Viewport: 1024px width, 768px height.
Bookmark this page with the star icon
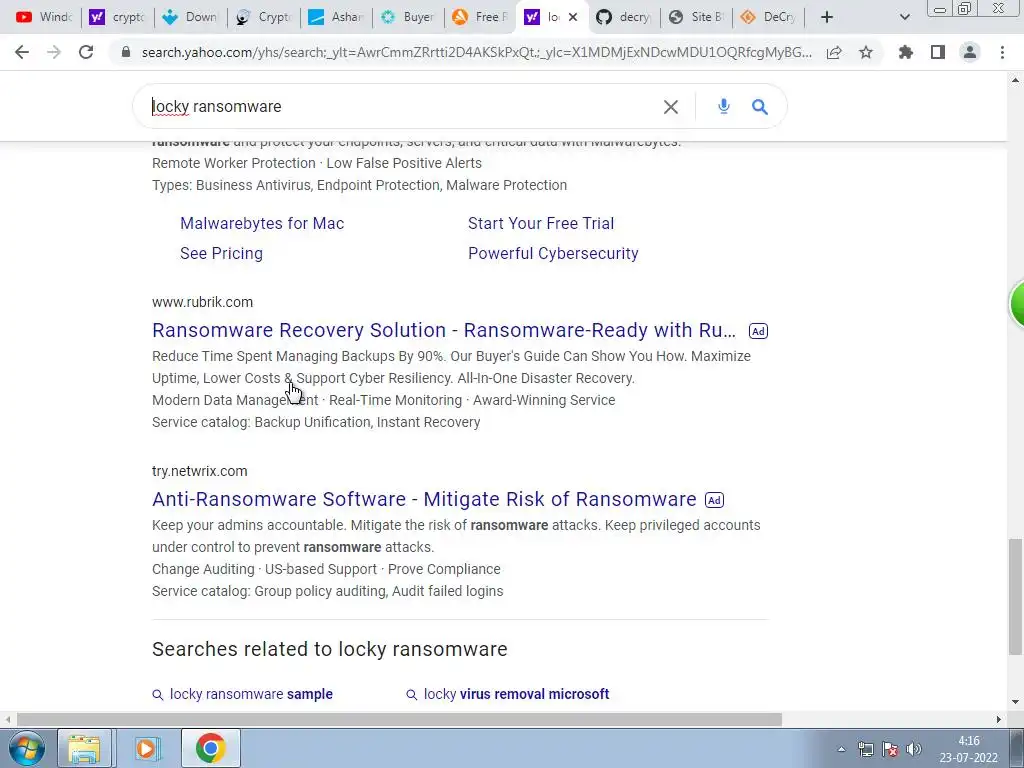(866, 52)
